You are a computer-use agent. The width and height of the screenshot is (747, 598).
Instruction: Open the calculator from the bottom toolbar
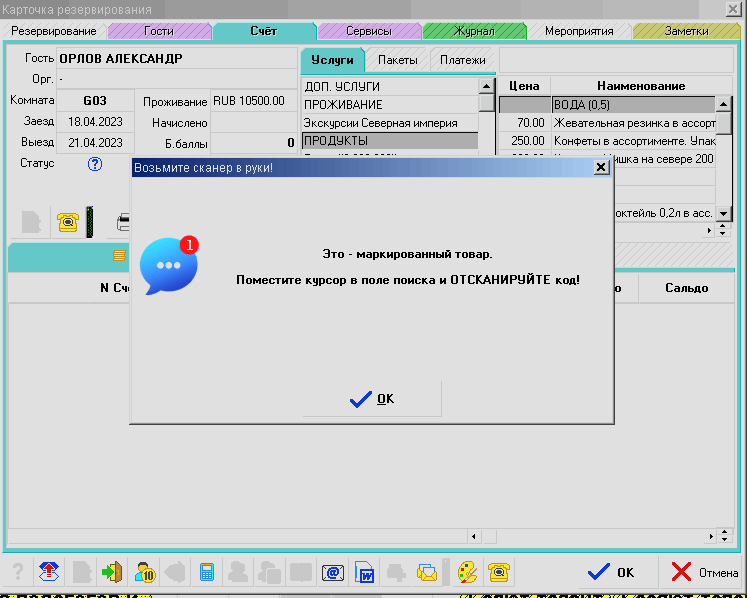coord(207,572)
